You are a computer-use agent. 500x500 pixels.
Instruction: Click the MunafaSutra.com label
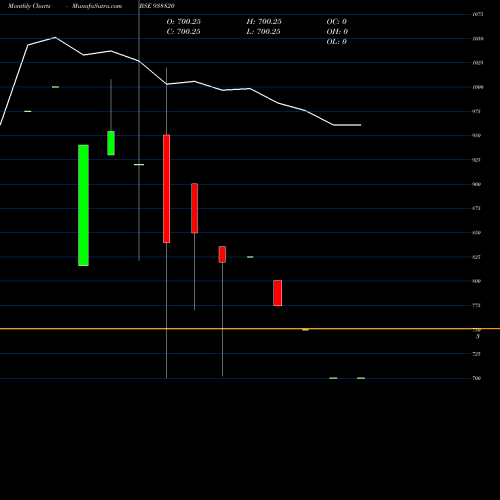click(x=97, y=6)
